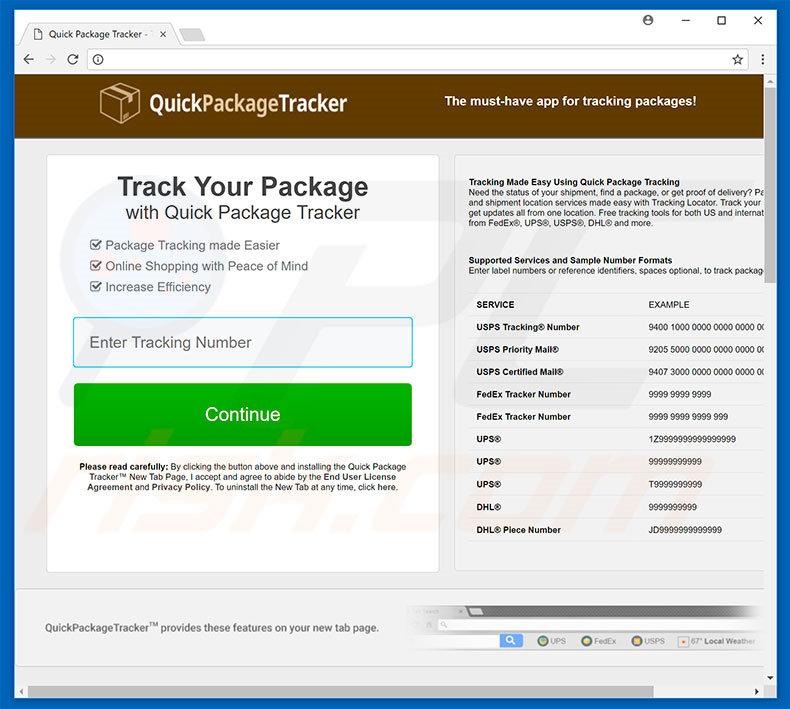
Task: Open a new tab with the blank tab button
Action: (x=192, y=35)
